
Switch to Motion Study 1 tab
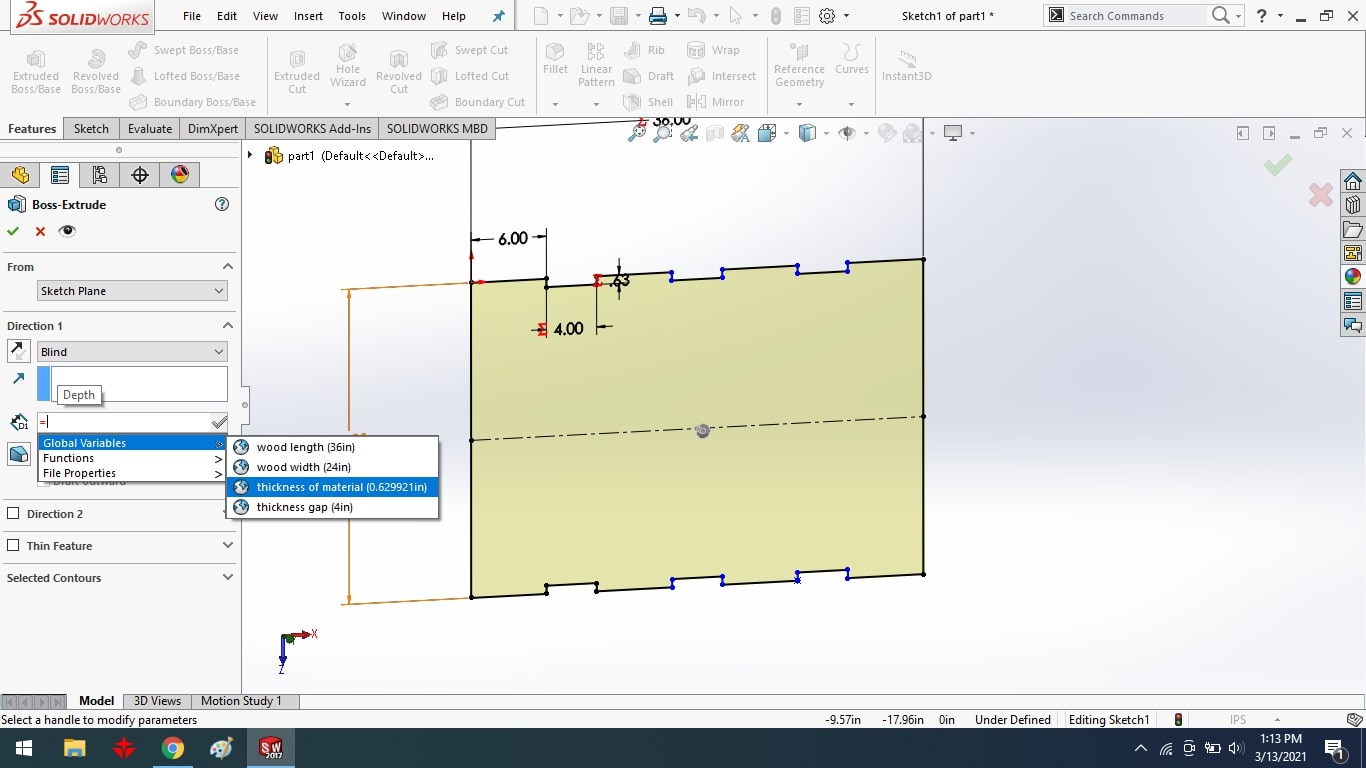[x=241, y=701]
